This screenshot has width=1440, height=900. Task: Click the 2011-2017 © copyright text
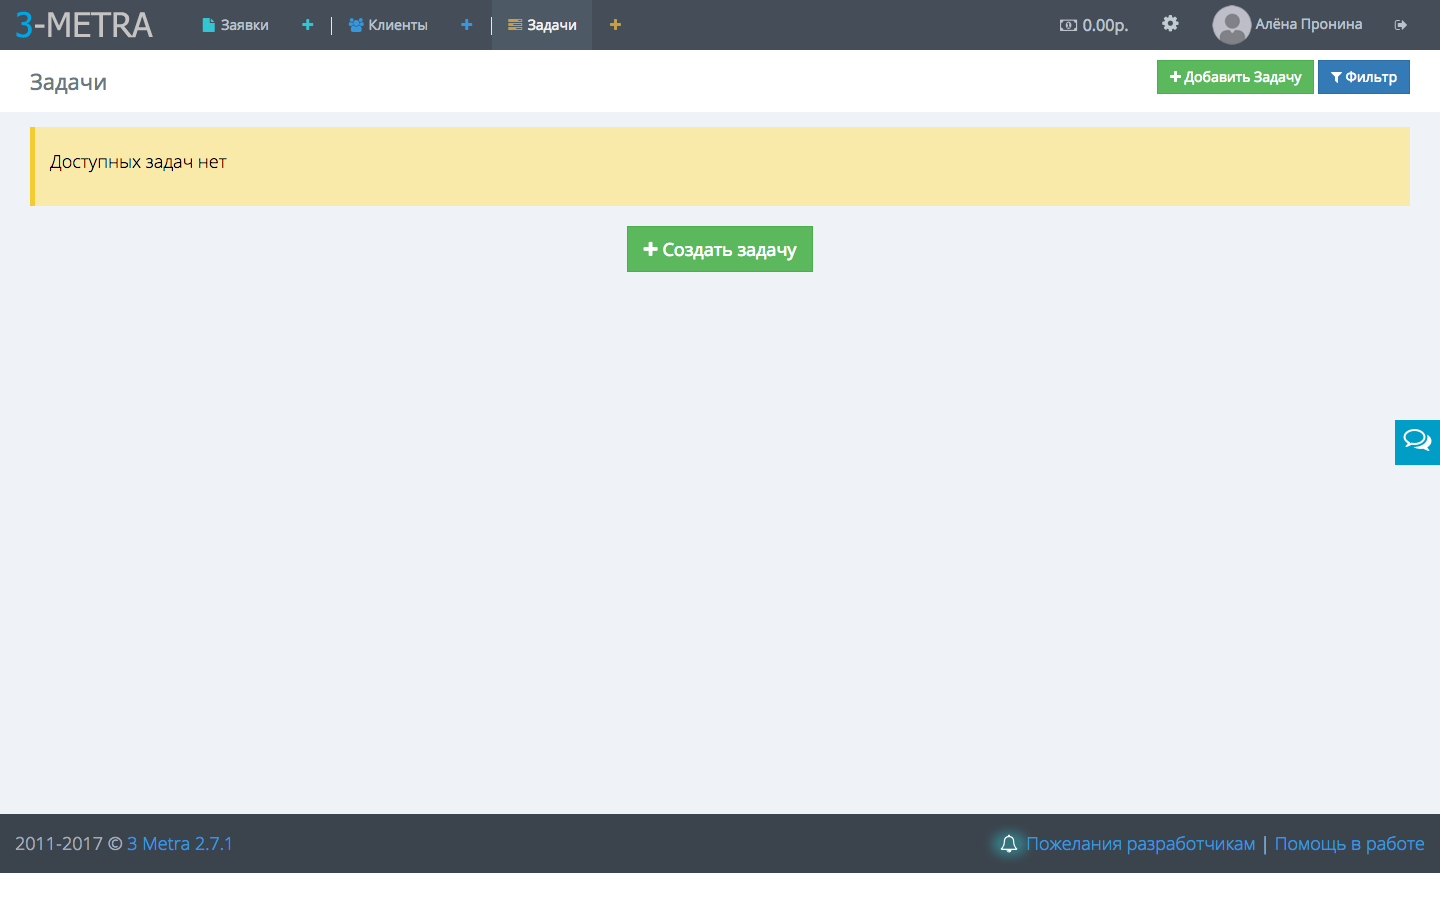point(68,844)
